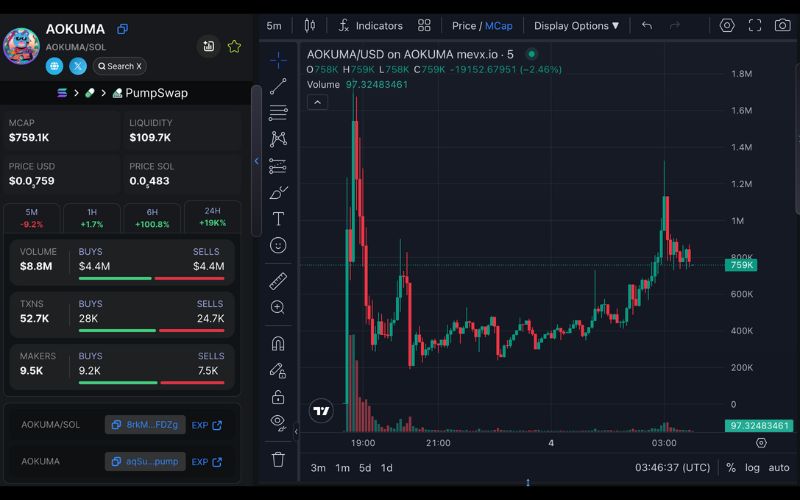
Task: Toggle magnet mode for drawings
Action: point(278,343)
